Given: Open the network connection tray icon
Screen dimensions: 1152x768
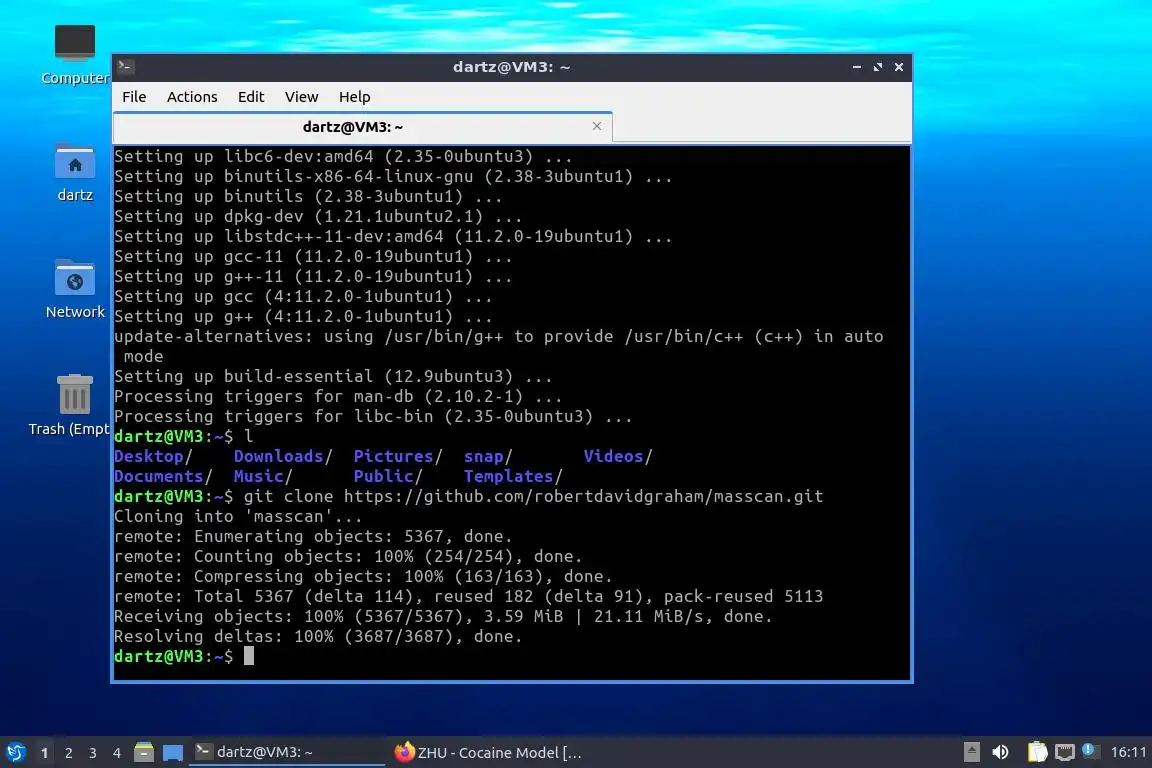Looking at the screenshot, I should click(1064, 752).
